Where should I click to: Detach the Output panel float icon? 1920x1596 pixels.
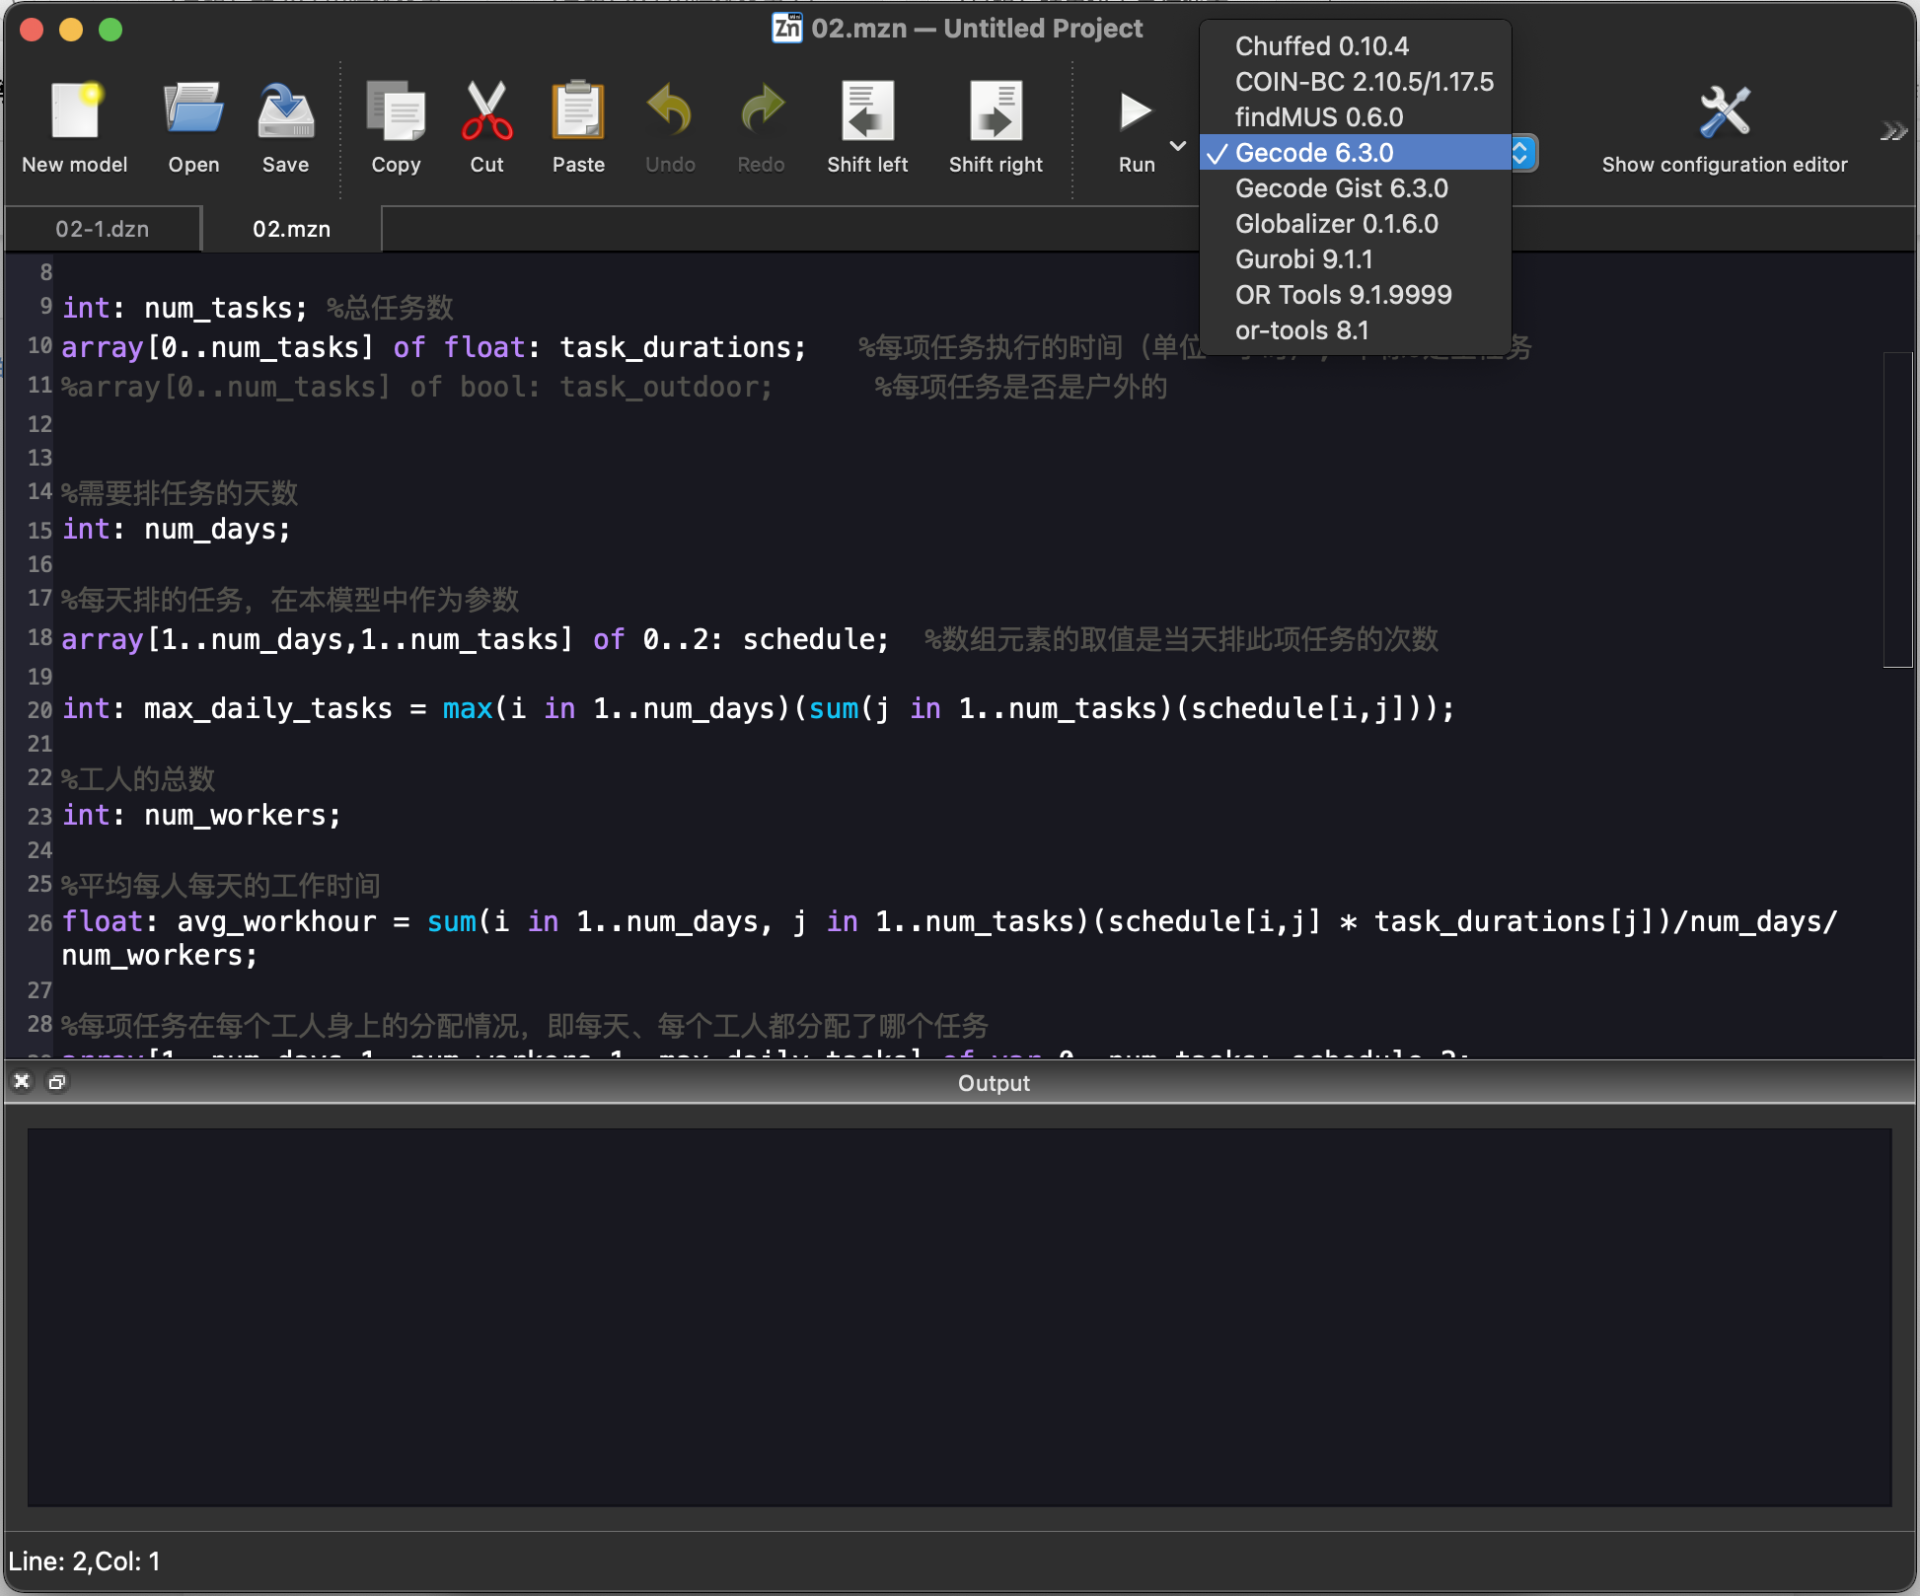pos(57,1082)
